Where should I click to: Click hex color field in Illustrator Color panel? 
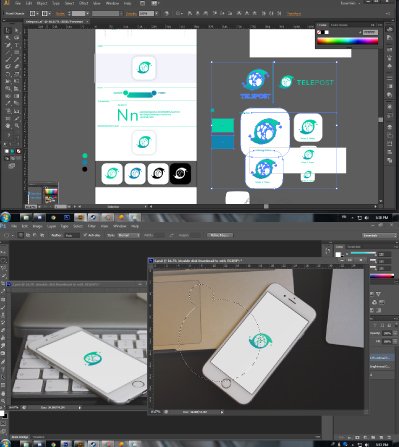point(370,32)
